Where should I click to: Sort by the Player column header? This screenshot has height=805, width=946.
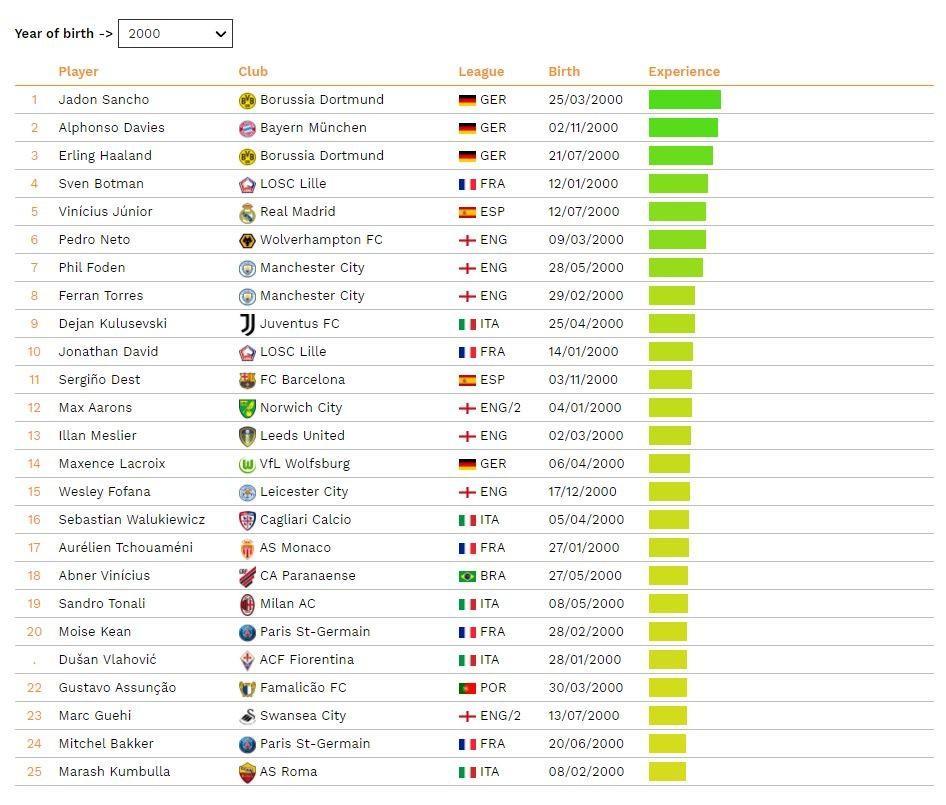(x=78, y=71)
